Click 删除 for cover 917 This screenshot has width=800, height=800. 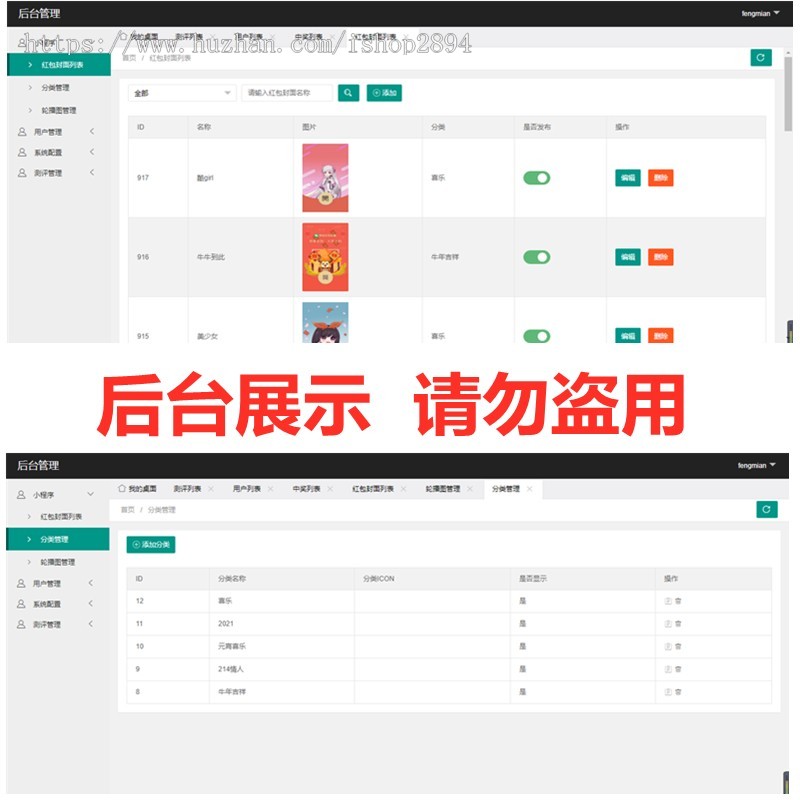pyautogui.click(x=661, y=178)
